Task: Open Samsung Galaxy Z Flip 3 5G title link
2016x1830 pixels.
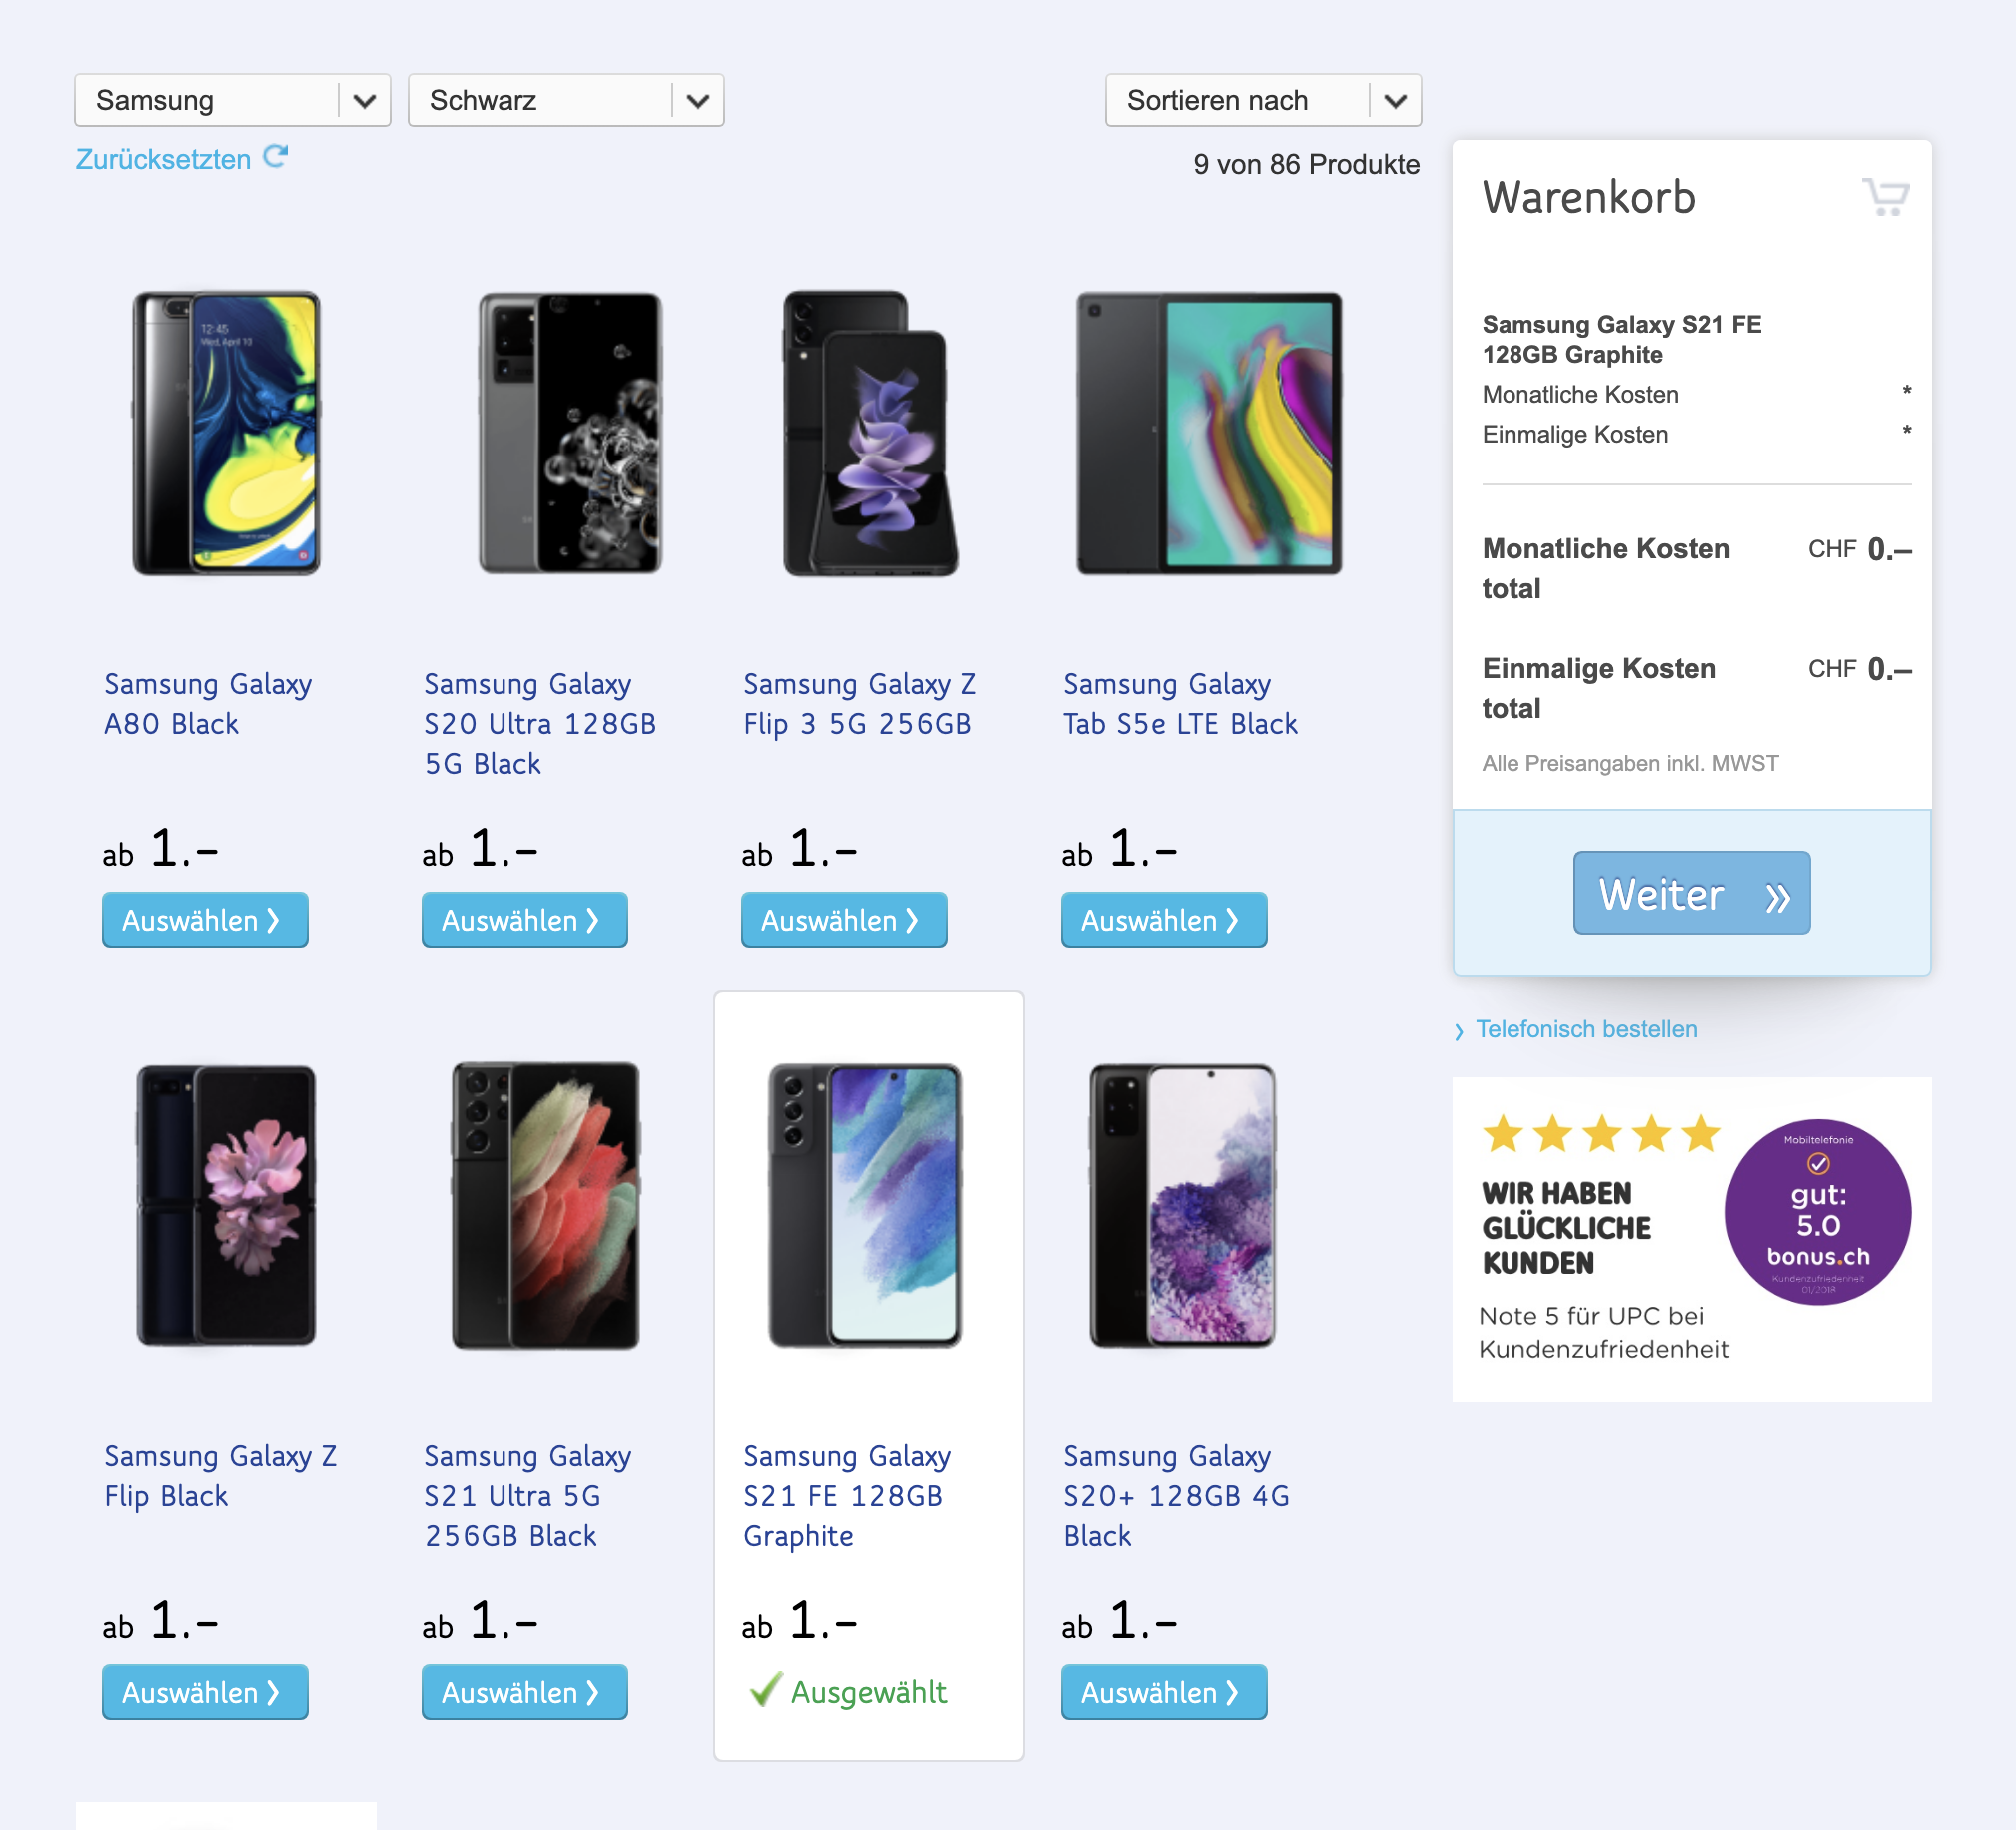Action: click(x=858, y=704)
